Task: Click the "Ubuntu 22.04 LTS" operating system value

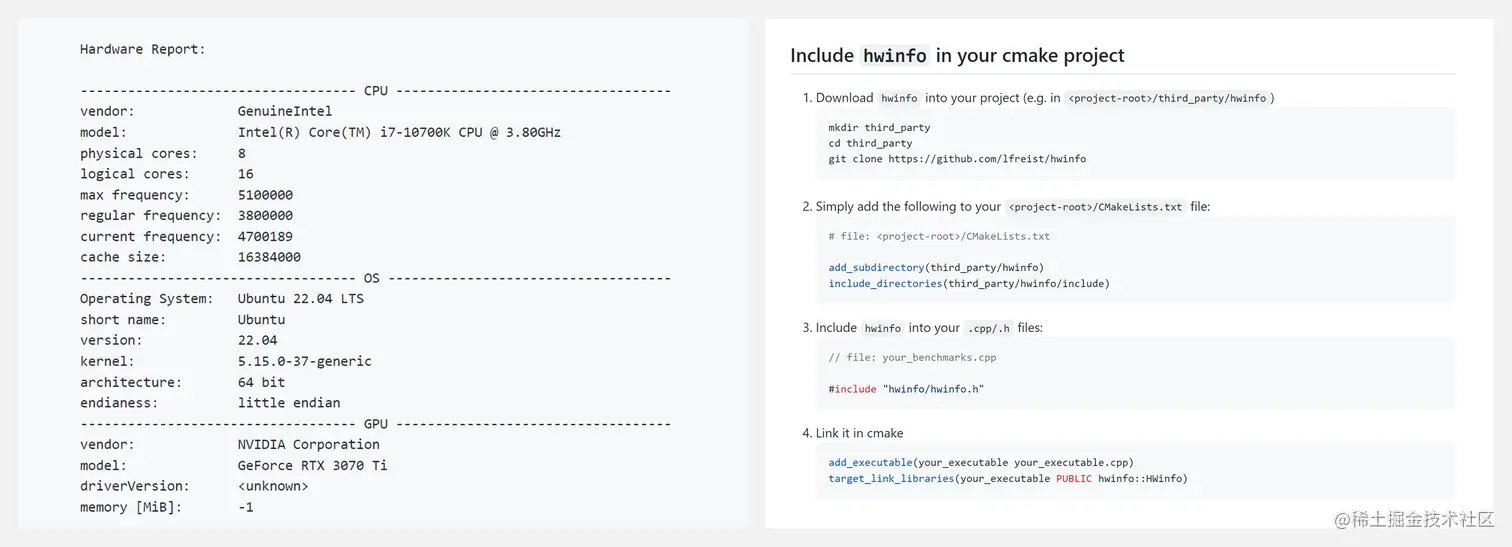Action: pyautogui.click(x=300, y=298)
